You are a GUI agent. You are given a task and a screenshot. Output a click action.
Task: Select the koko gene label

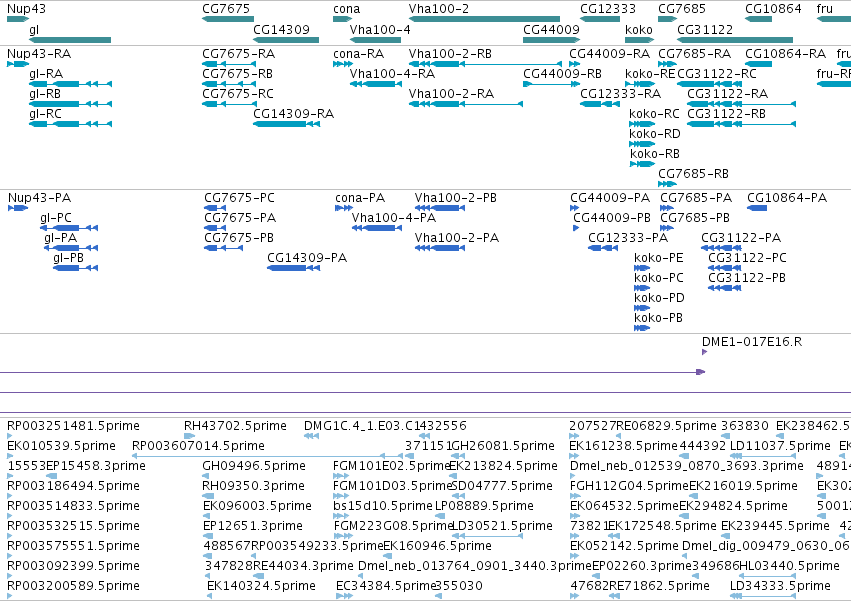pos(639,29)
